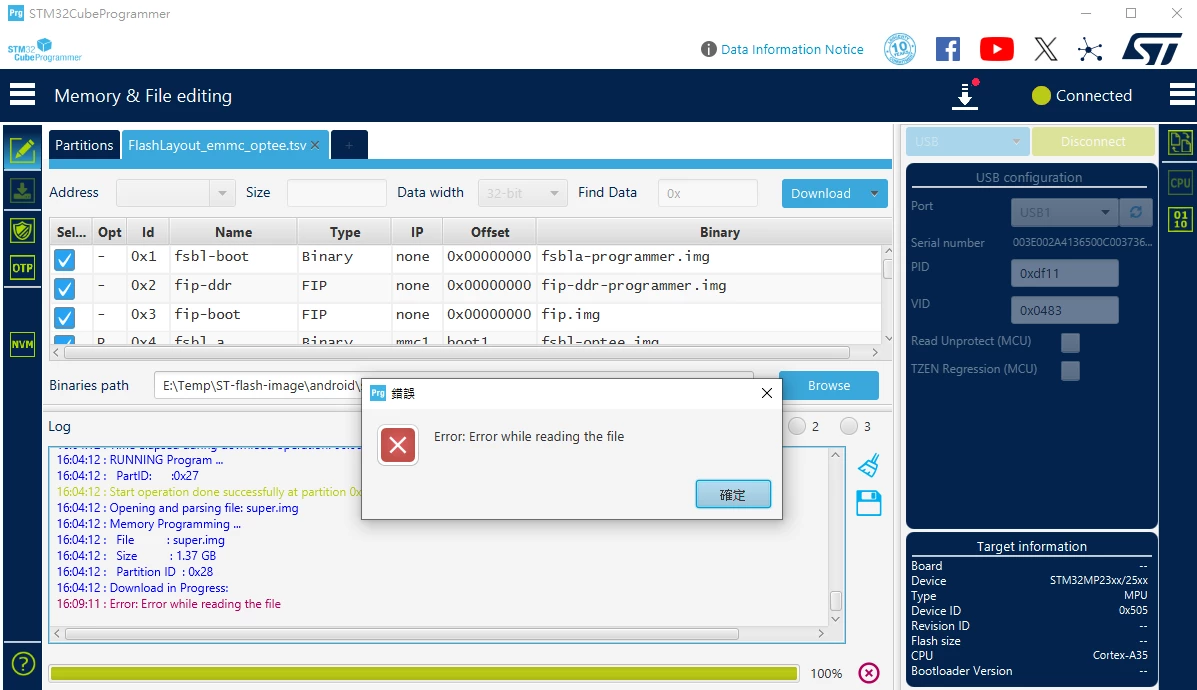Open the binary 01 10 panel icon
This screenshot has width=1197, height=690.
pyautogui.click(x=1180, y=220)
